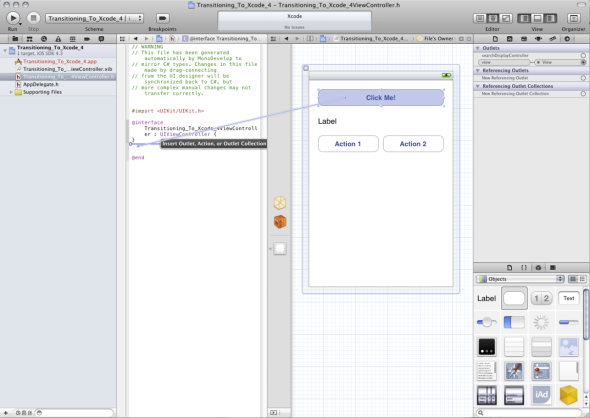Select the First Responder orange cube
The image size is (590, 418).
[x=280, y=222]
